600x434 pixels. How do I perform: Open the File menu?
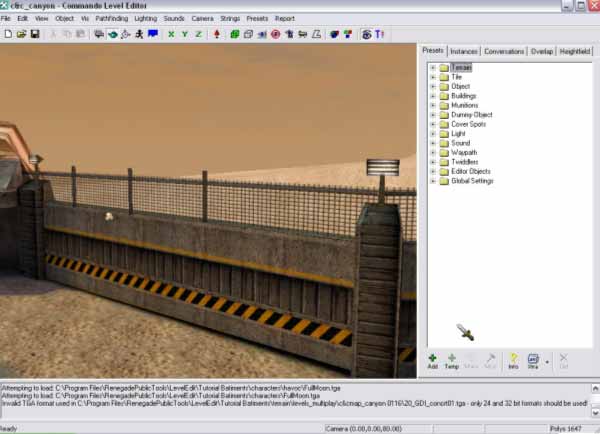point(6,18)
